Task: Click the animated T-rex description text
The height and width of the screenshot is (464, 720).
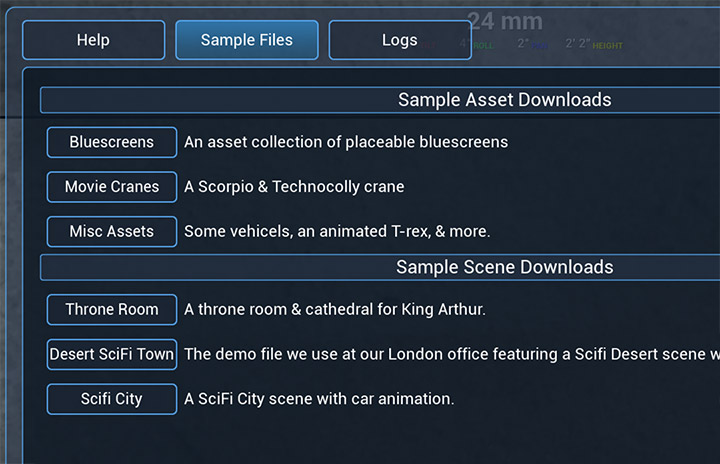Action: point(337,231)
